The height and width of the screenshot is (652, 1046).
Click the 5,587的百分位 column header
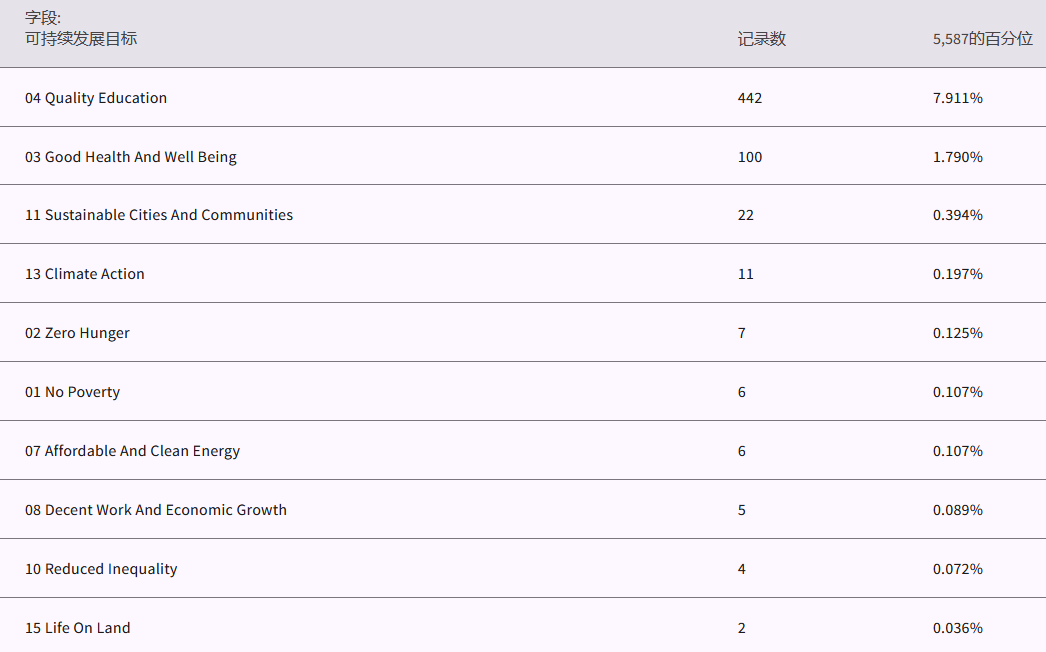pos(982,39)
